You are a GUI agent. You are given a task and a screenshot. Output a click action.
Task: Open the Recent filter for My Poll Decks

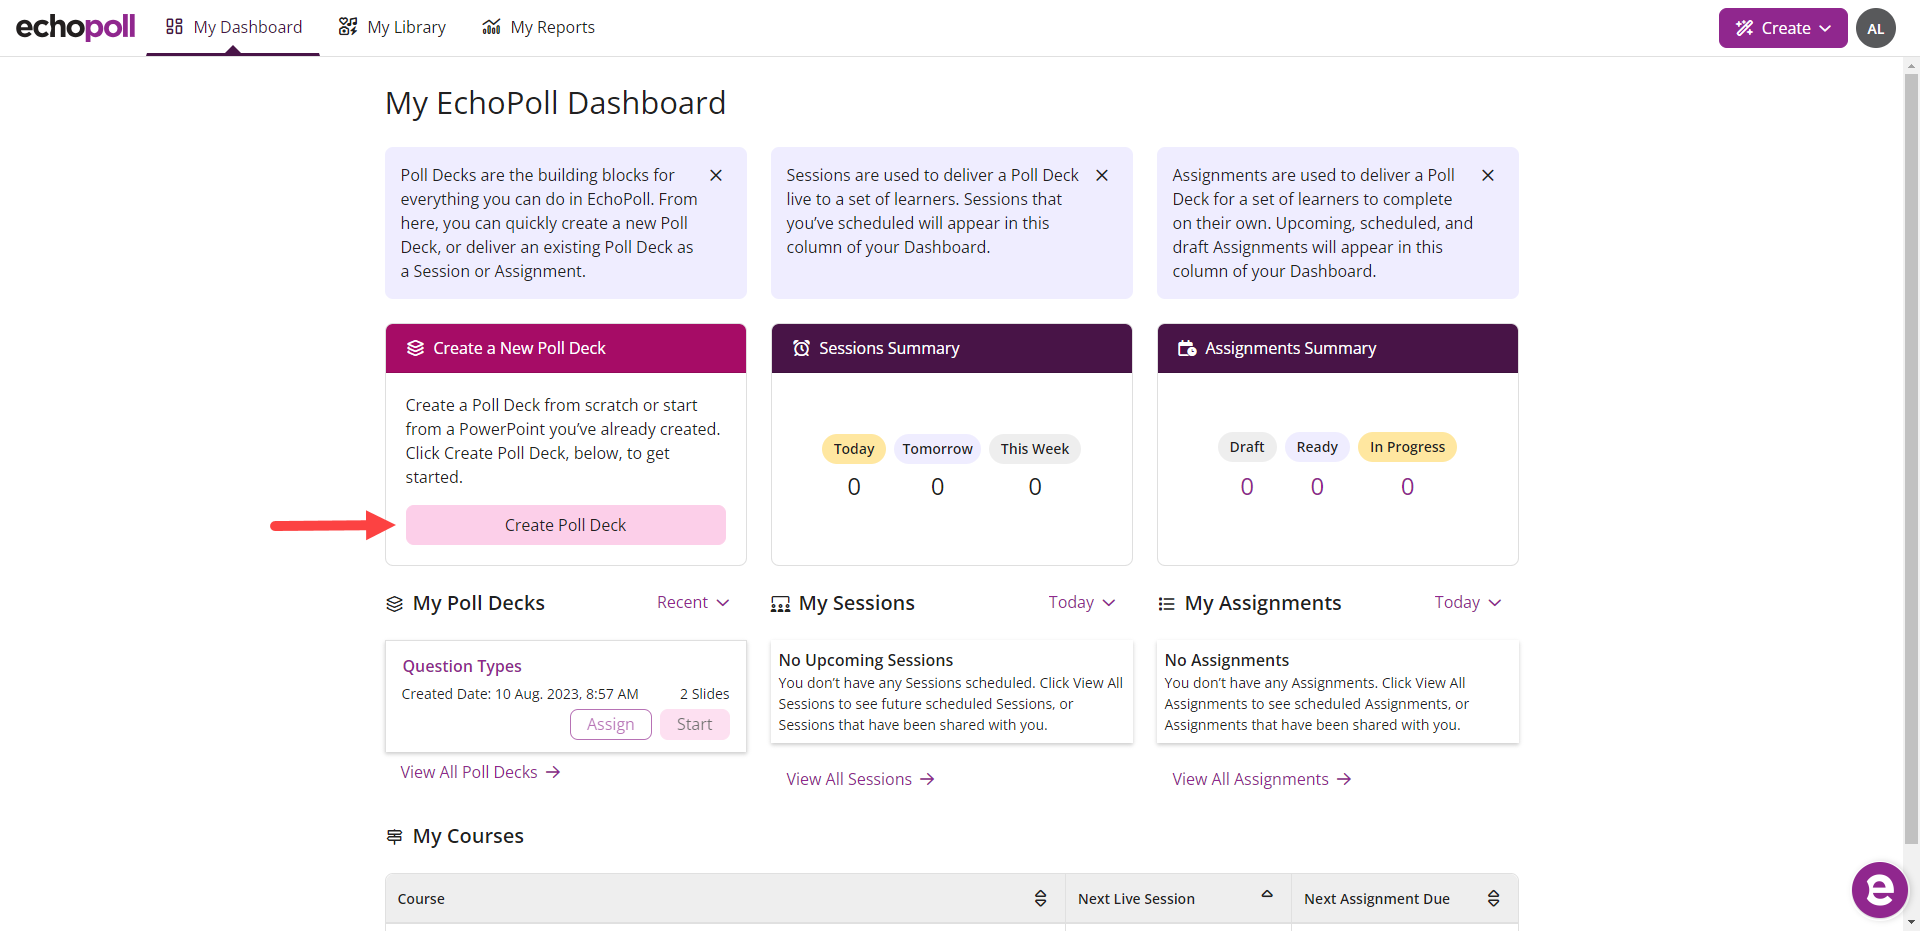click(x=692, y=602)
